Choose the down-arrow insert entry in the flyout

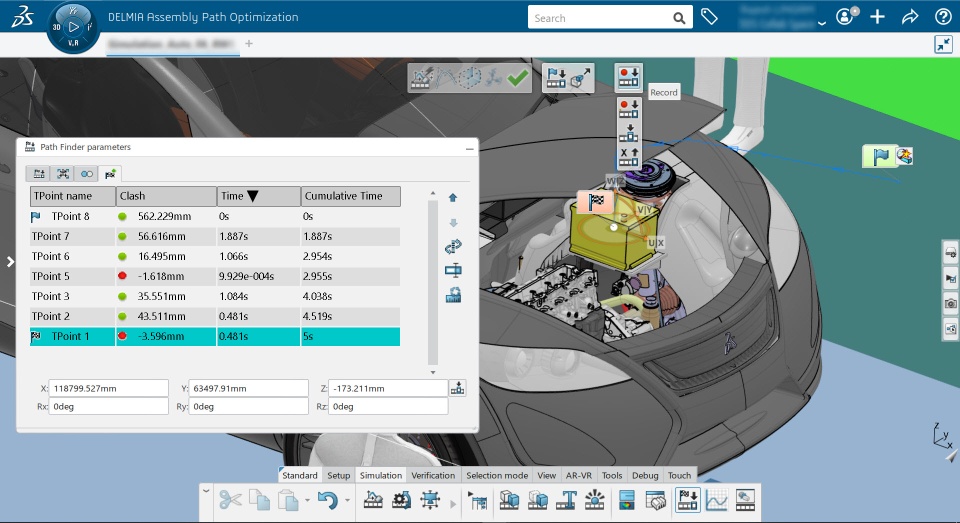tap(628, 132)
